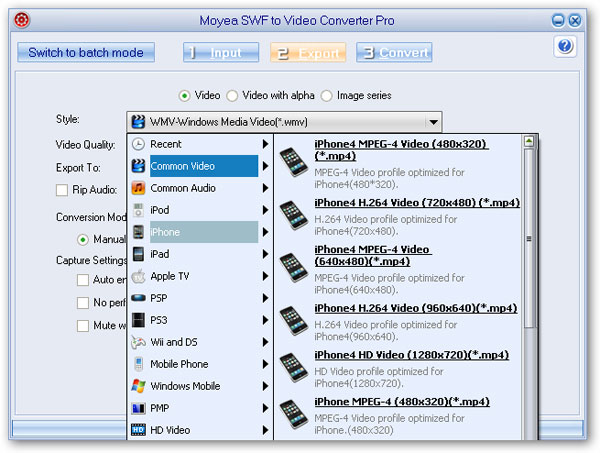Choose PS3 menu item

[x=200, y=320]
